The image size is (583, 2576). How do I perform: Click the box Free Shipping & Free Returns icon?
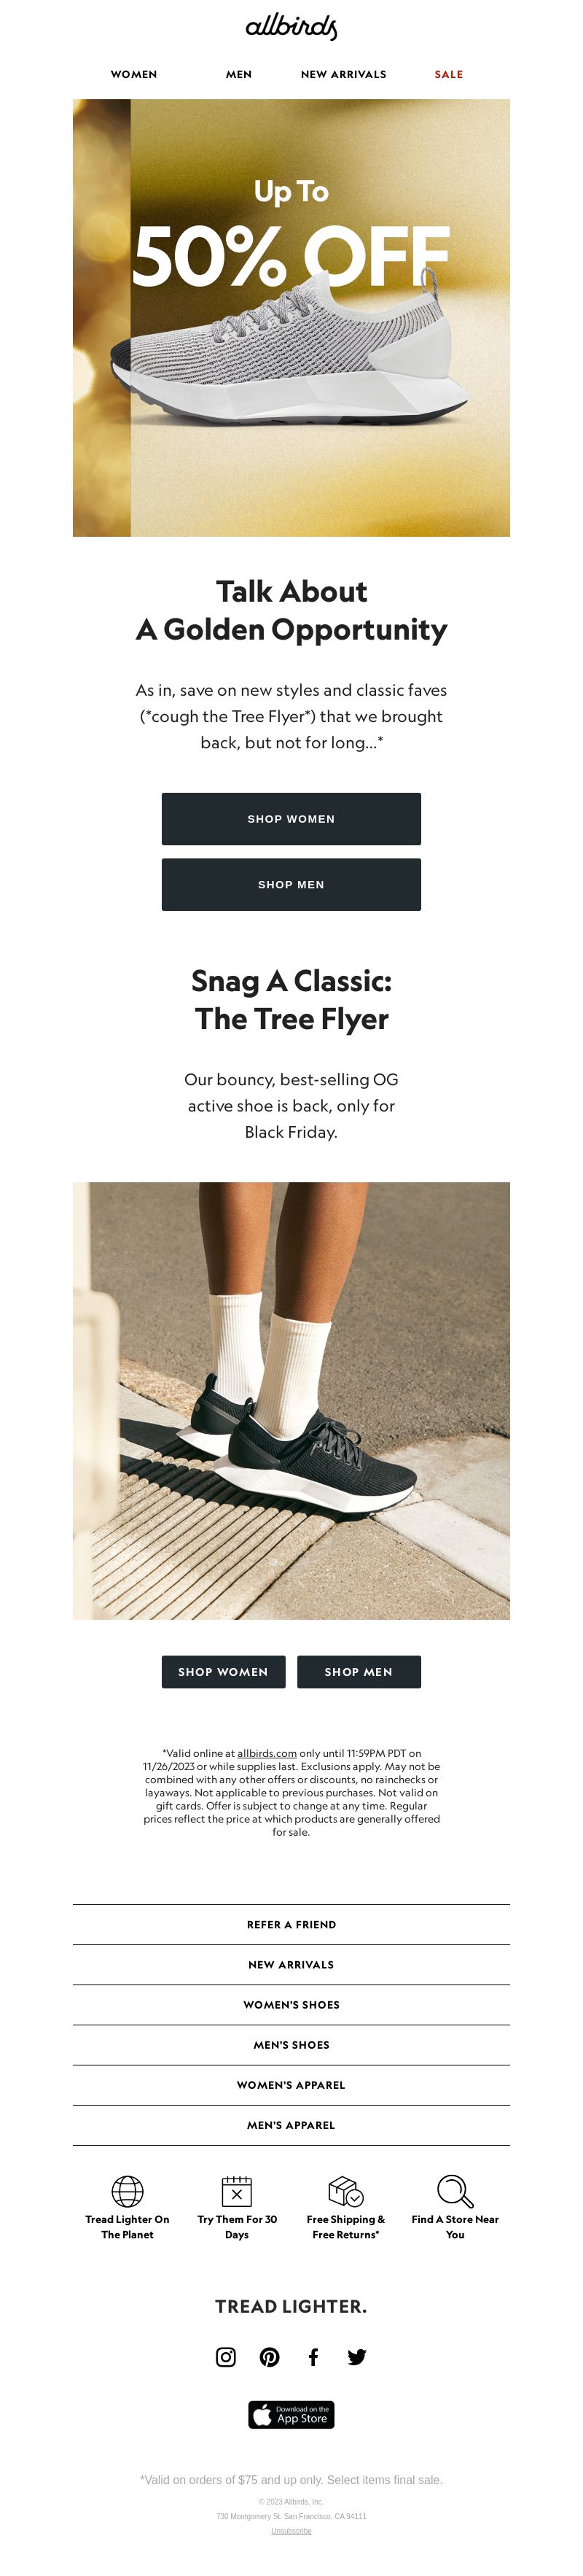[346, 2191]
